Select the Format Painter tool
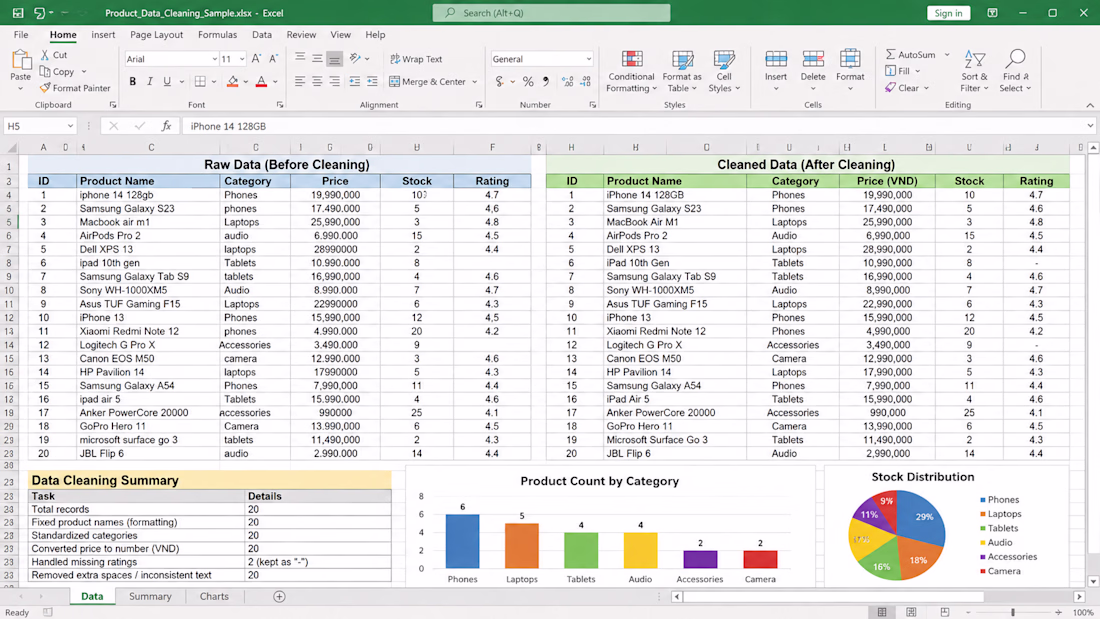 75,88
